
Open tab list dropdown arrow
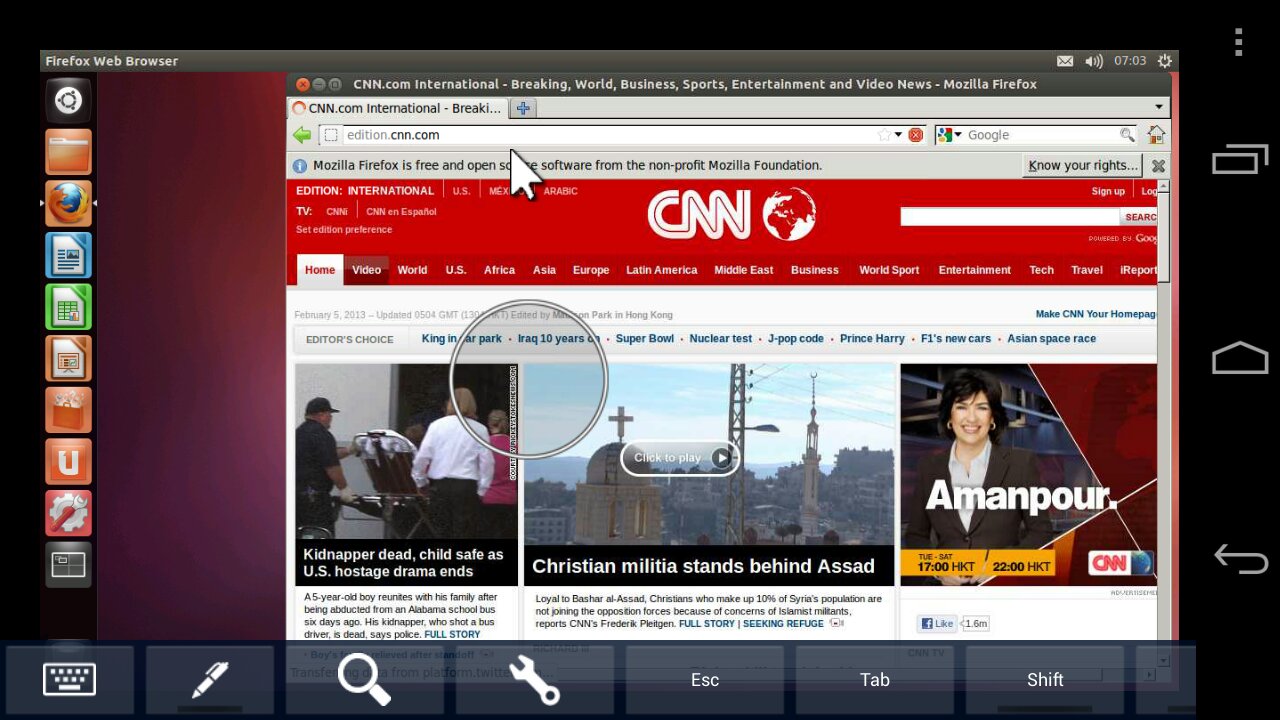pyautogui.click(x=1159, y=108)
